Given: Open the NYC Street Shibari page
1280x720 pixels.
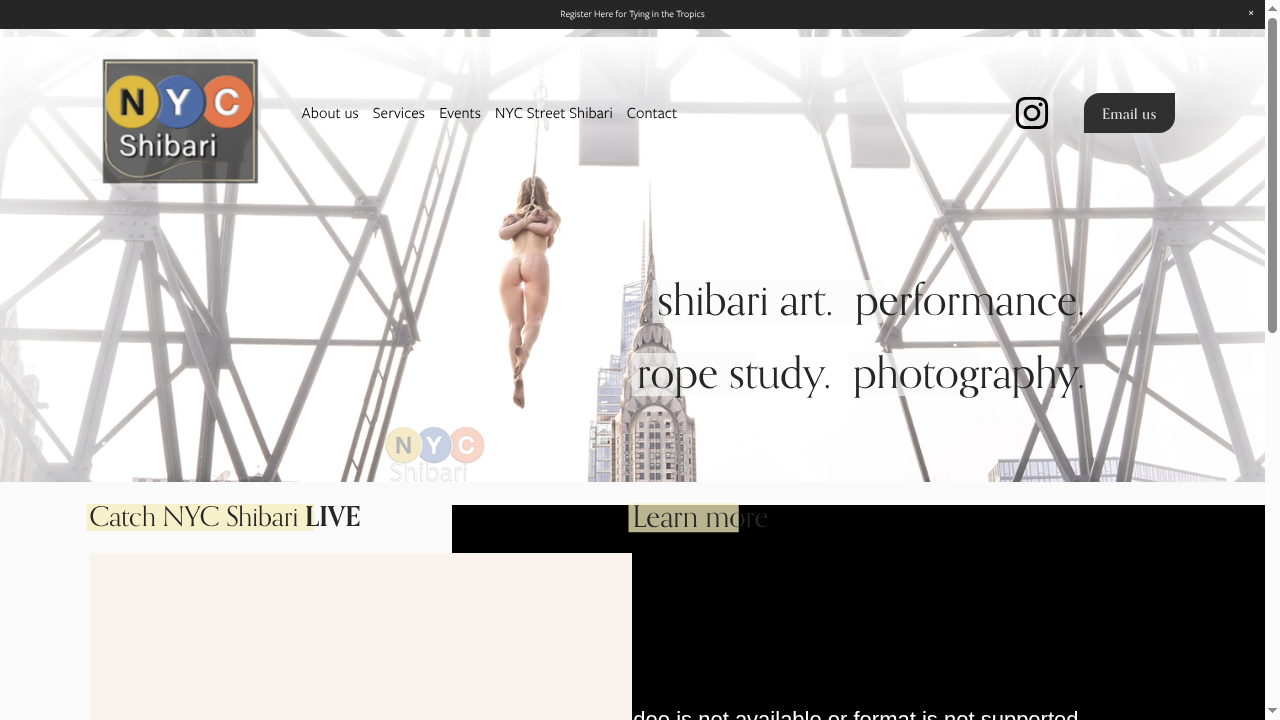Looking at the screenshot, I should 553,113.
